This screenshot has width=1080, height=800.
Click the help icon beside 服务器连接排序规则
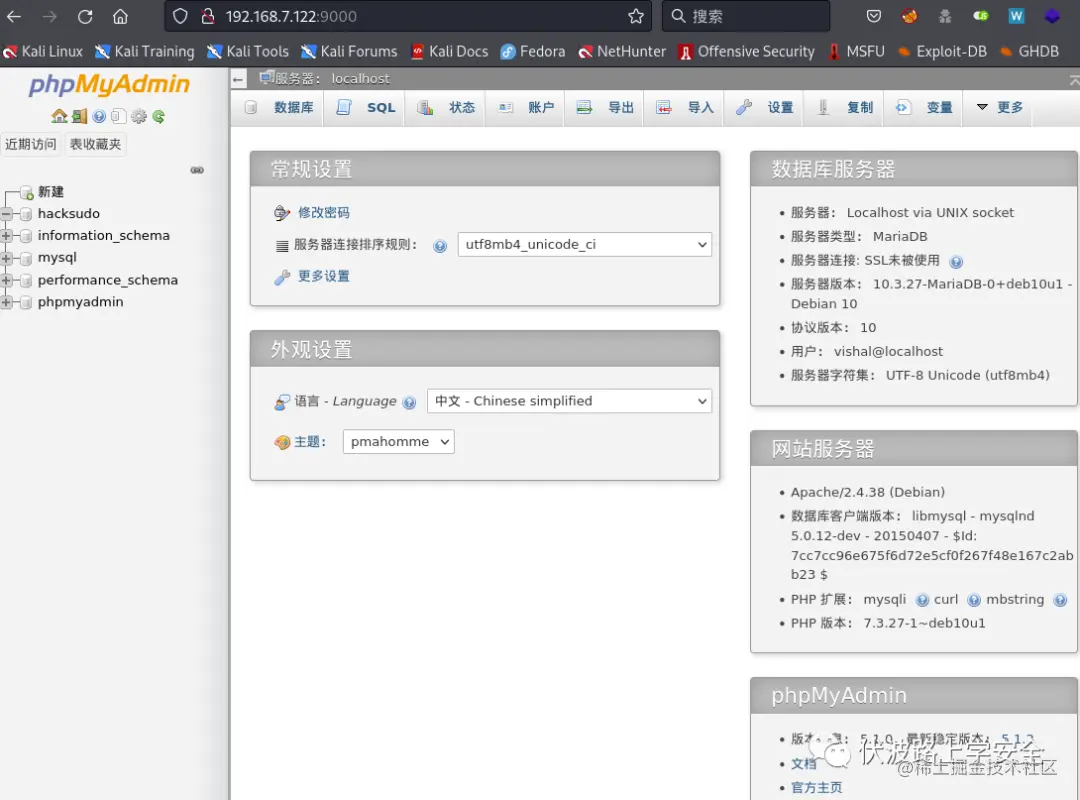coord(440,245)
